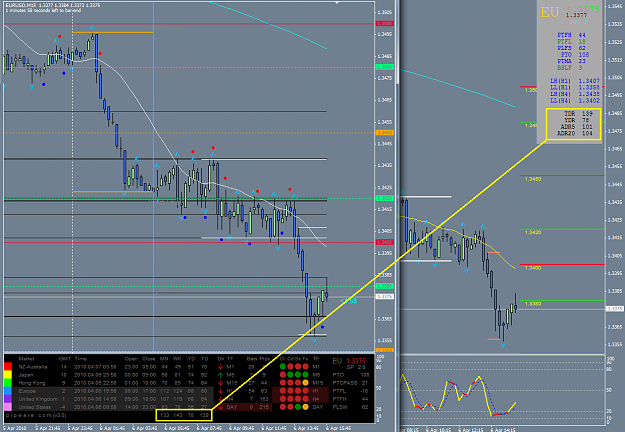Viewport: 625px width, 432px height.
Task: Click the LL(H1) 1.3358 line
Action: (x=575, y=87)
